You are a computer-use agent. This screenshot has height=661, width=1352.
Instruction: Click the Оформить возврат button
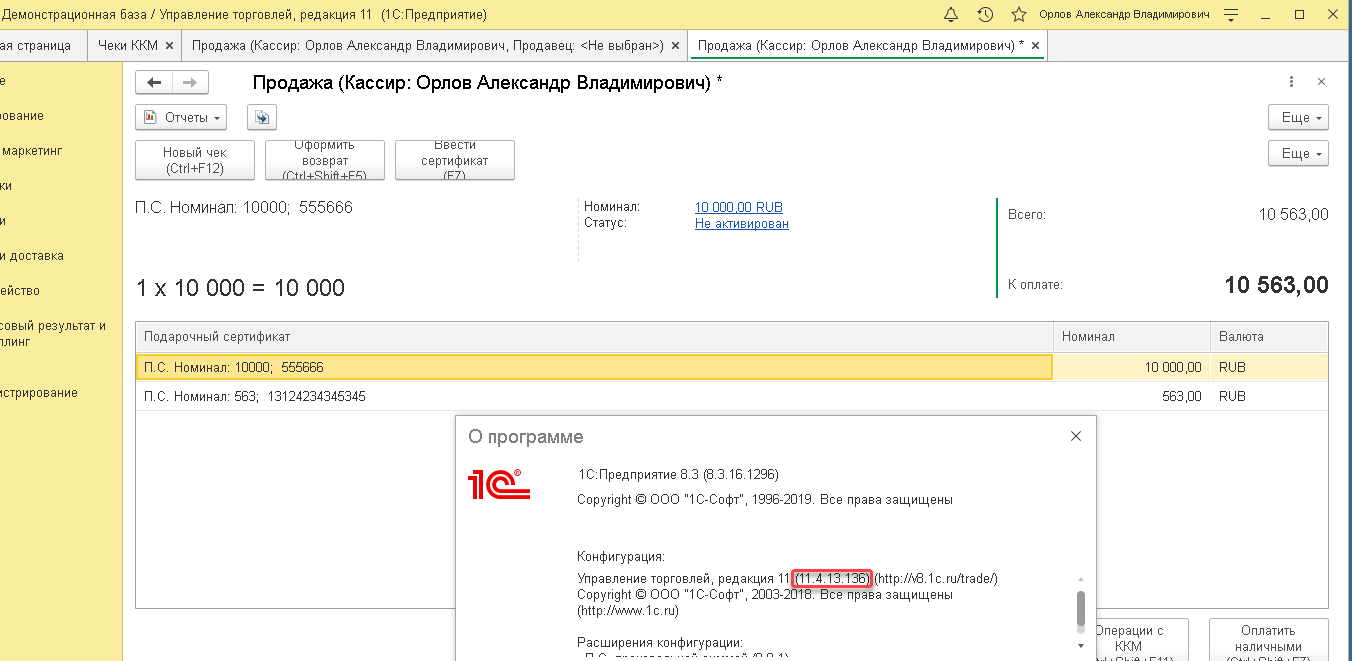[x=325, y=160]
